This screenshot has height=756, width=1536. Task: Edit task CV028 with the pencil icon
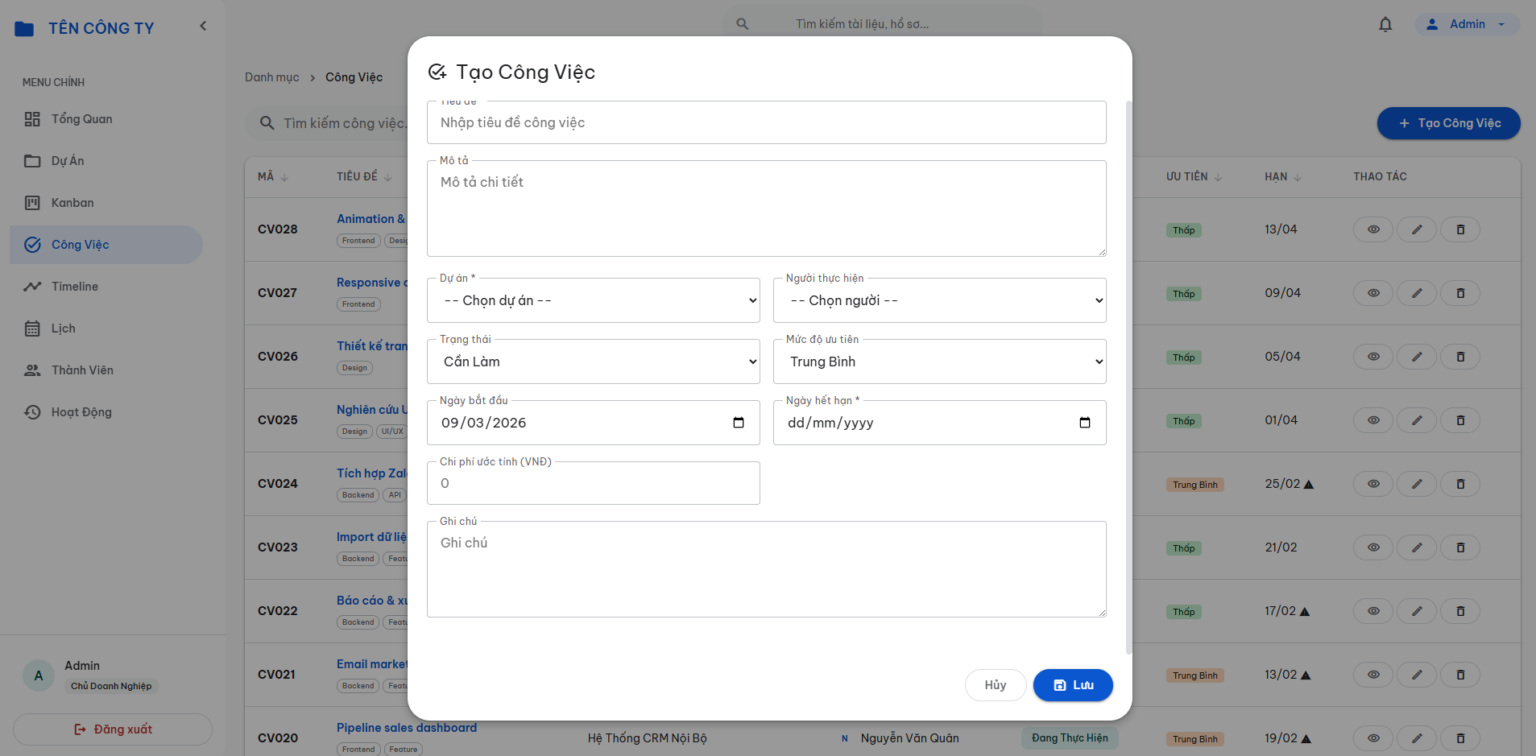(1417, 229)
